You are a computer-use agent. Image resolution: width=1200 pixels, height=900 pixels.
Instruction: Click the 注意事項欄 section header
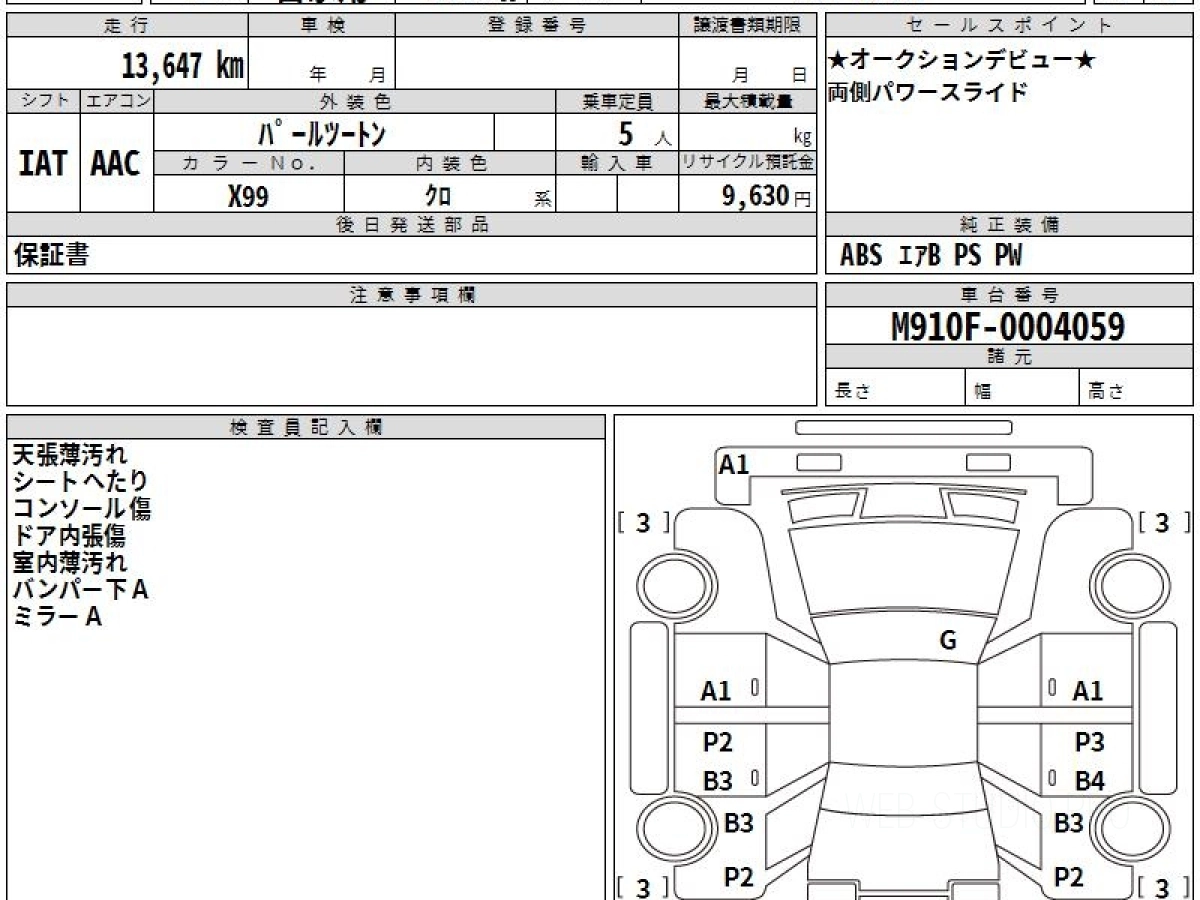click(x=412, y=295)
